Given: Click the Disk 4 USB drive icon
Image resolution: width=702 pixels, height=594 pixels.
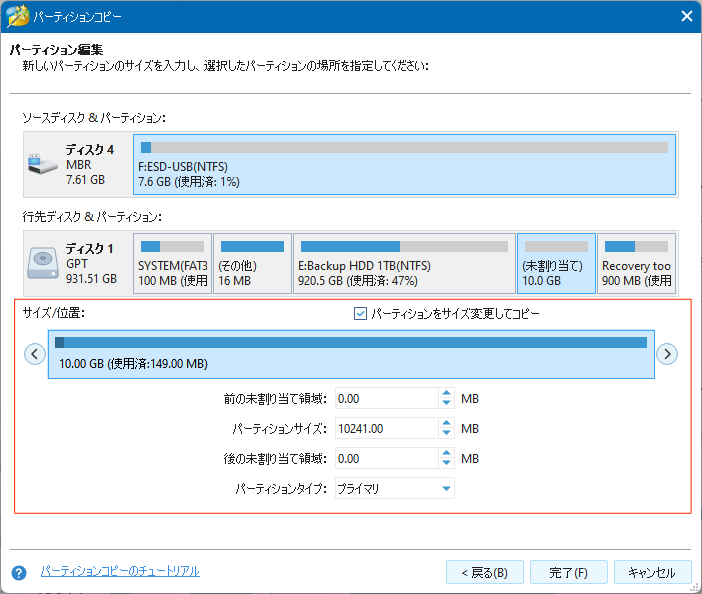Looking at the screenshot, I should click(42, 165).
